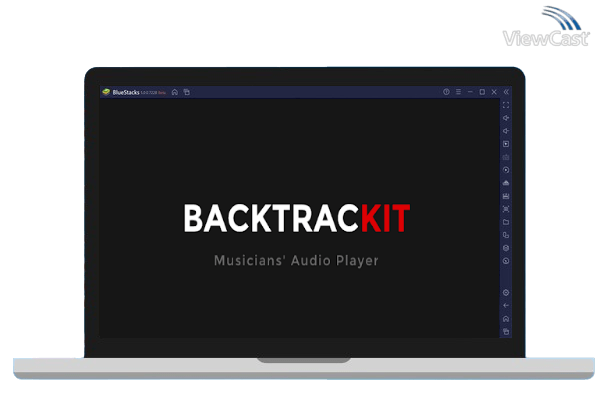Click the circular clock-like sidebar icon
This screenshot has height=414, width=602.
point(506,261)
